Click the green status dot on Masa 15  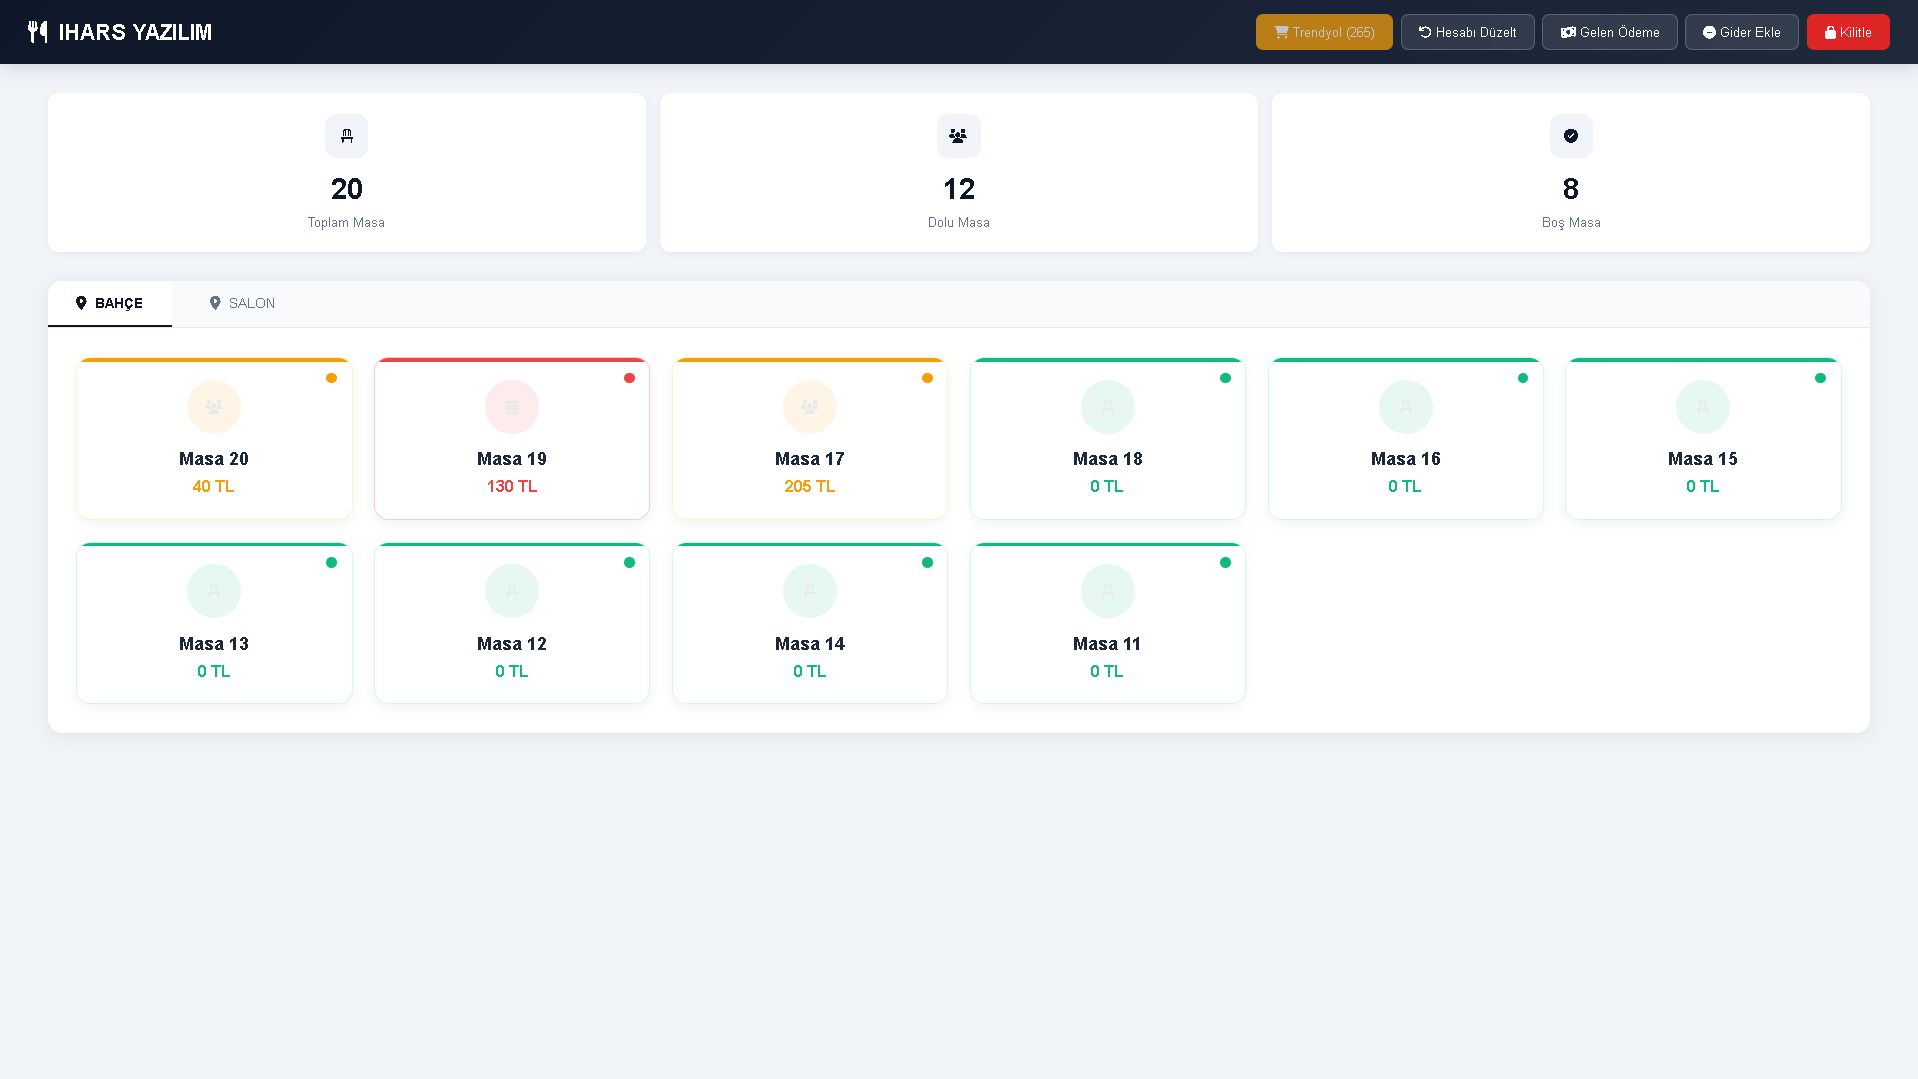1820,378
